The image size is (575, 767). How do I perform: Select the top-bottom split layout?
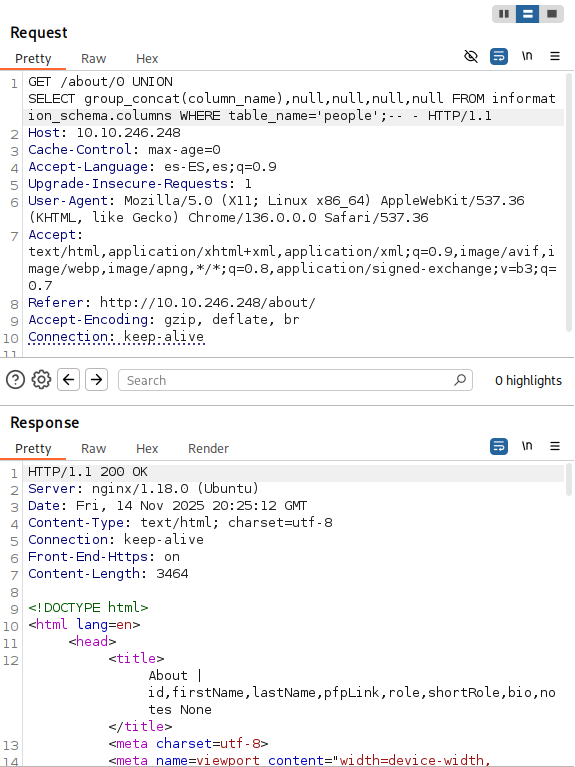[x=528, y=14]
